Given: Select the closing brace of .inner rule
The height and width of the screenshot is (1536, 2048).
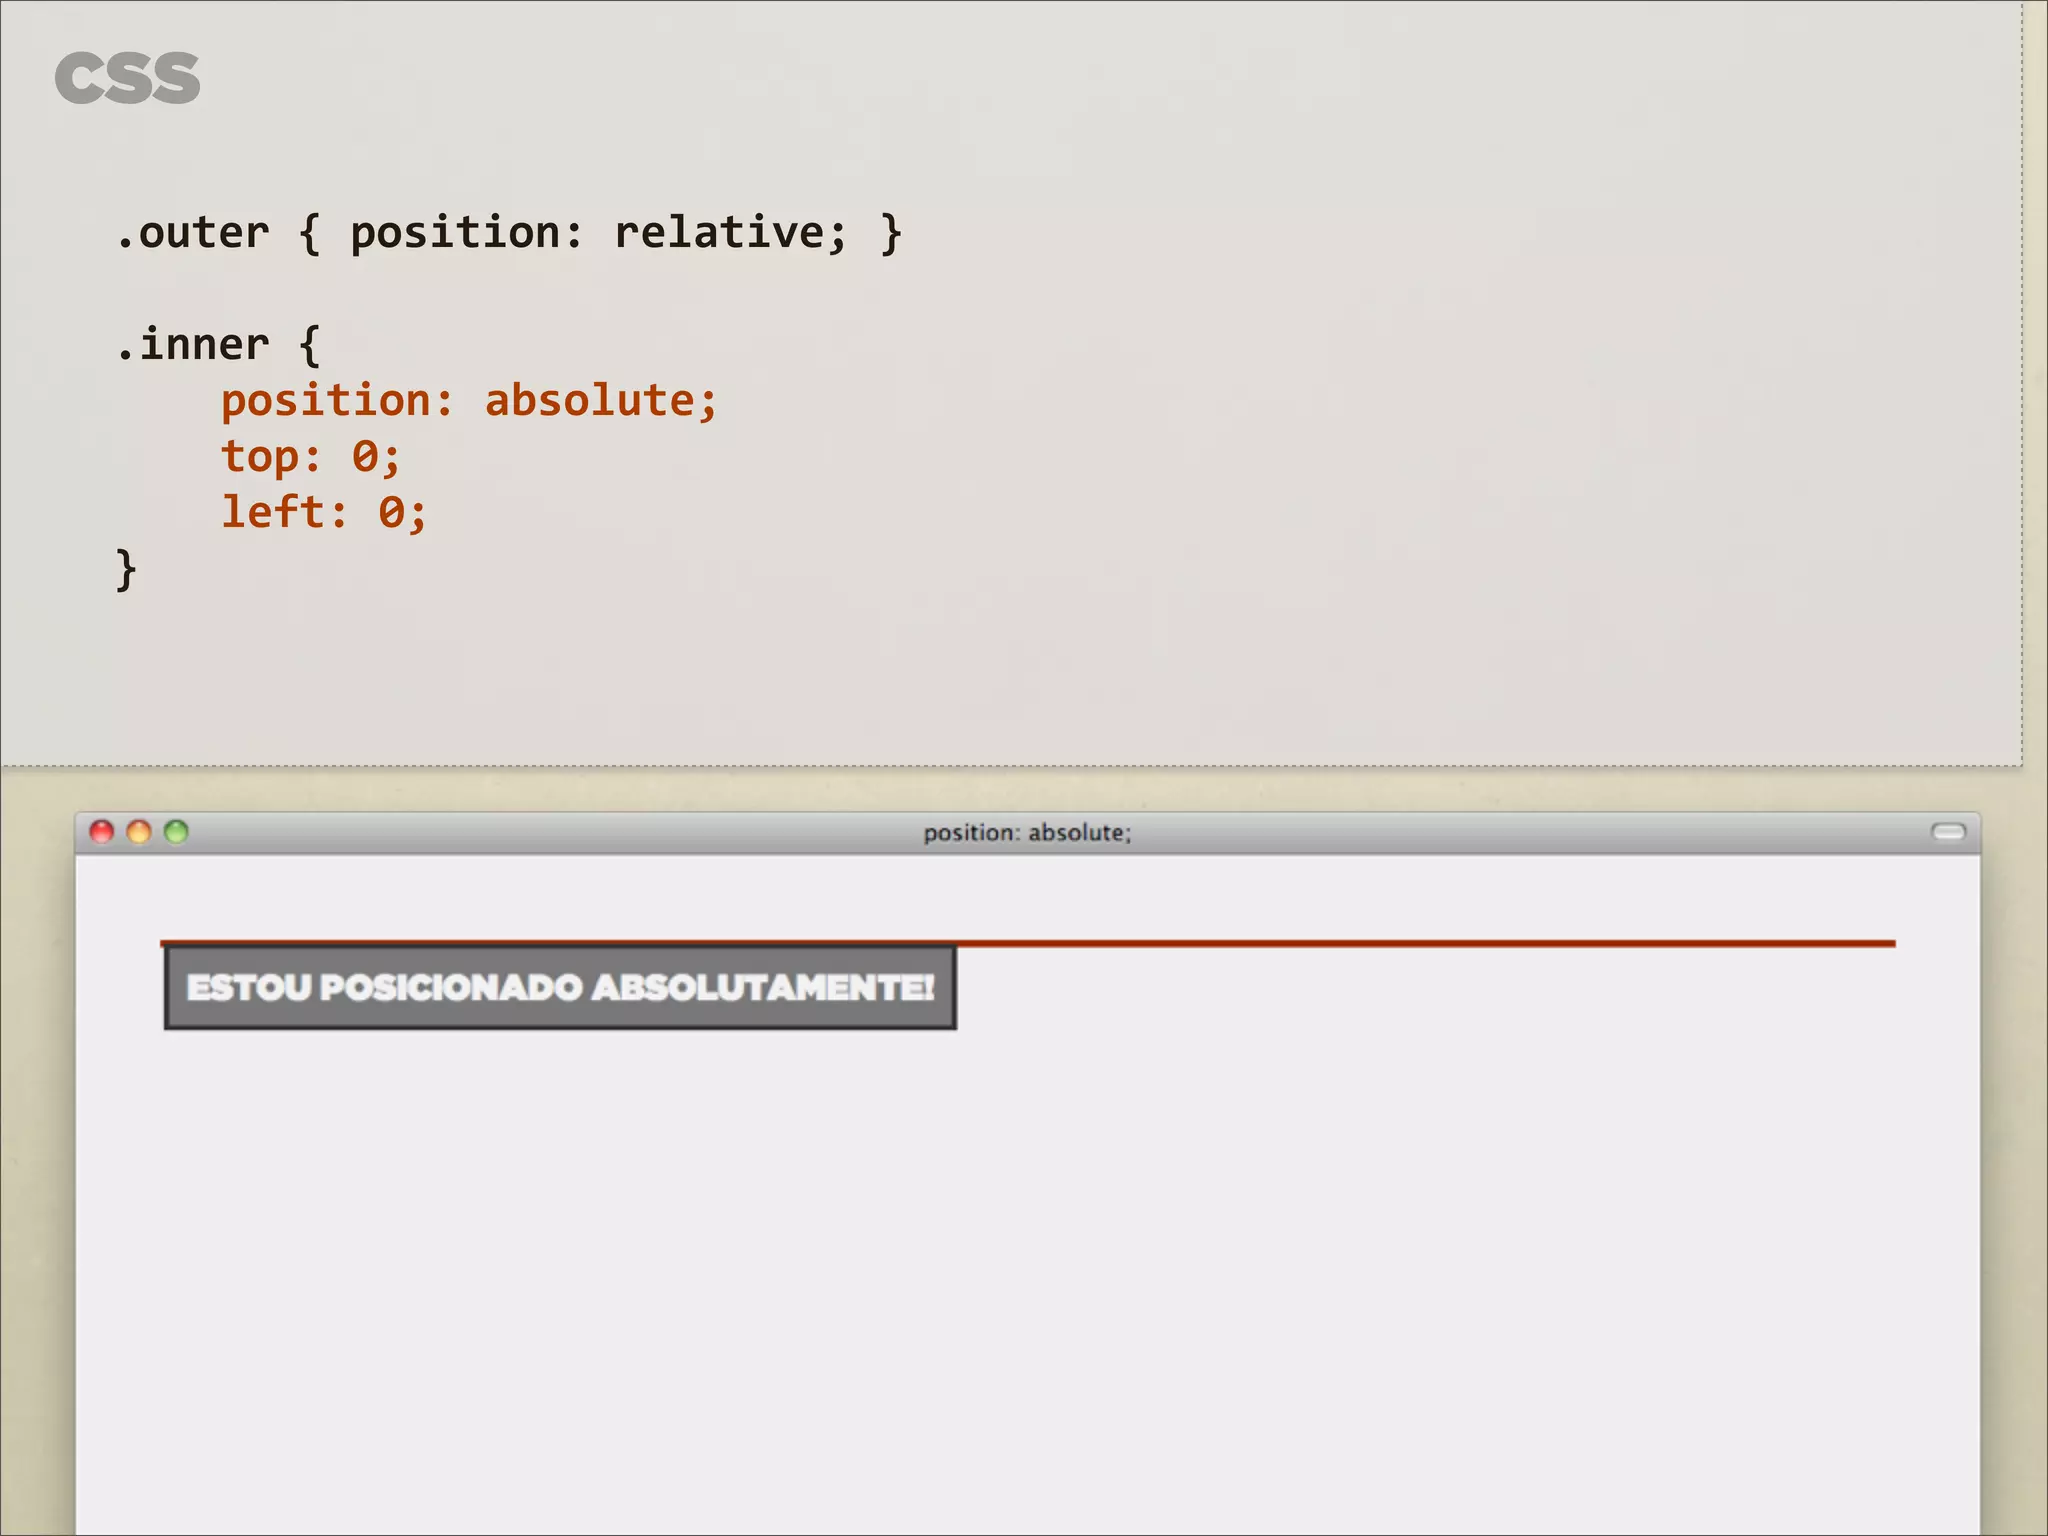Looking at the screenshot, I should (126, 570).
